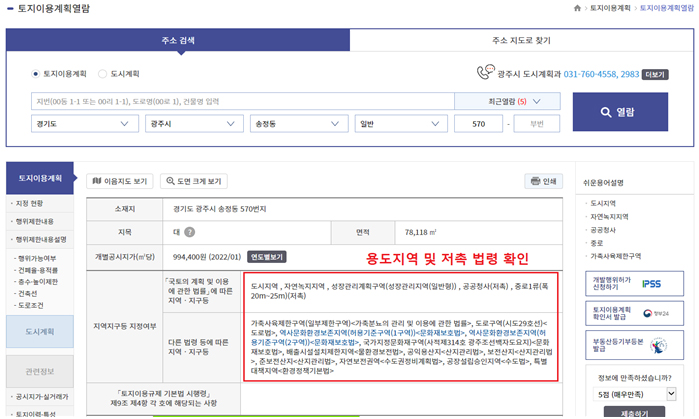Image resolution: width=699 pixels, height=419 pixels.
Task: Click the 인쇄 print button
Action: pos(543,181)
